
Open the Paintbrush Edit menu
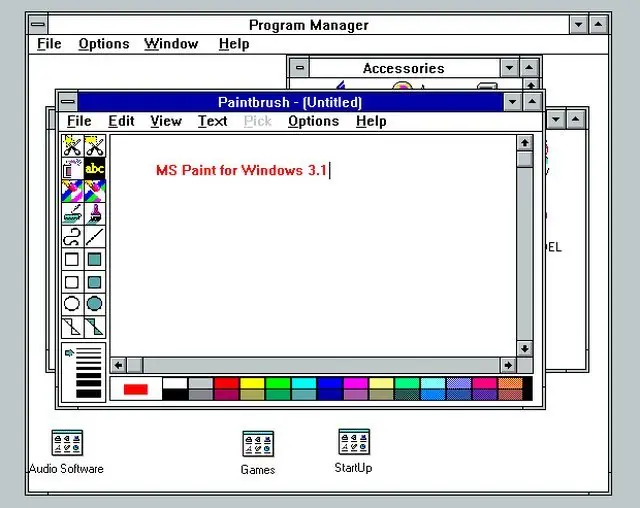pos(121,121)
